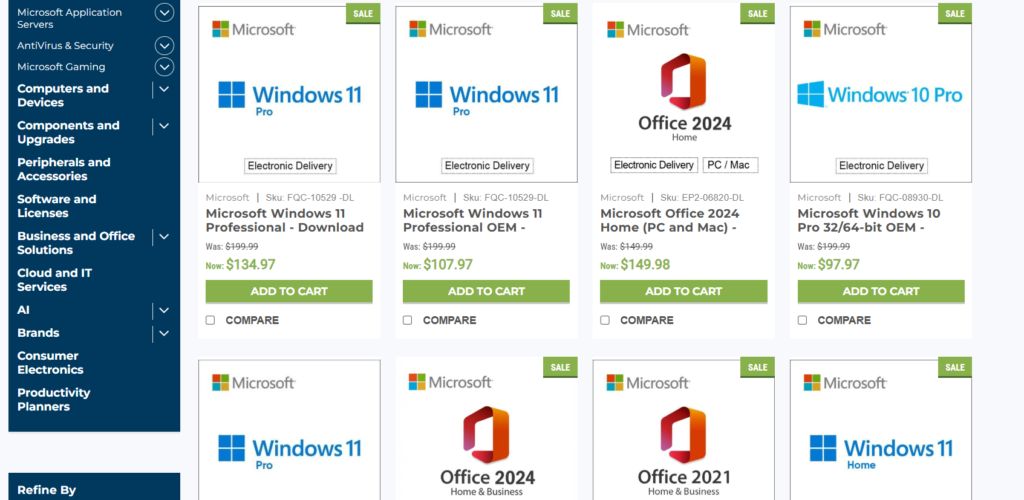Click bottom-row Windows 11 Pro image without sale badge

click(289, 452)
